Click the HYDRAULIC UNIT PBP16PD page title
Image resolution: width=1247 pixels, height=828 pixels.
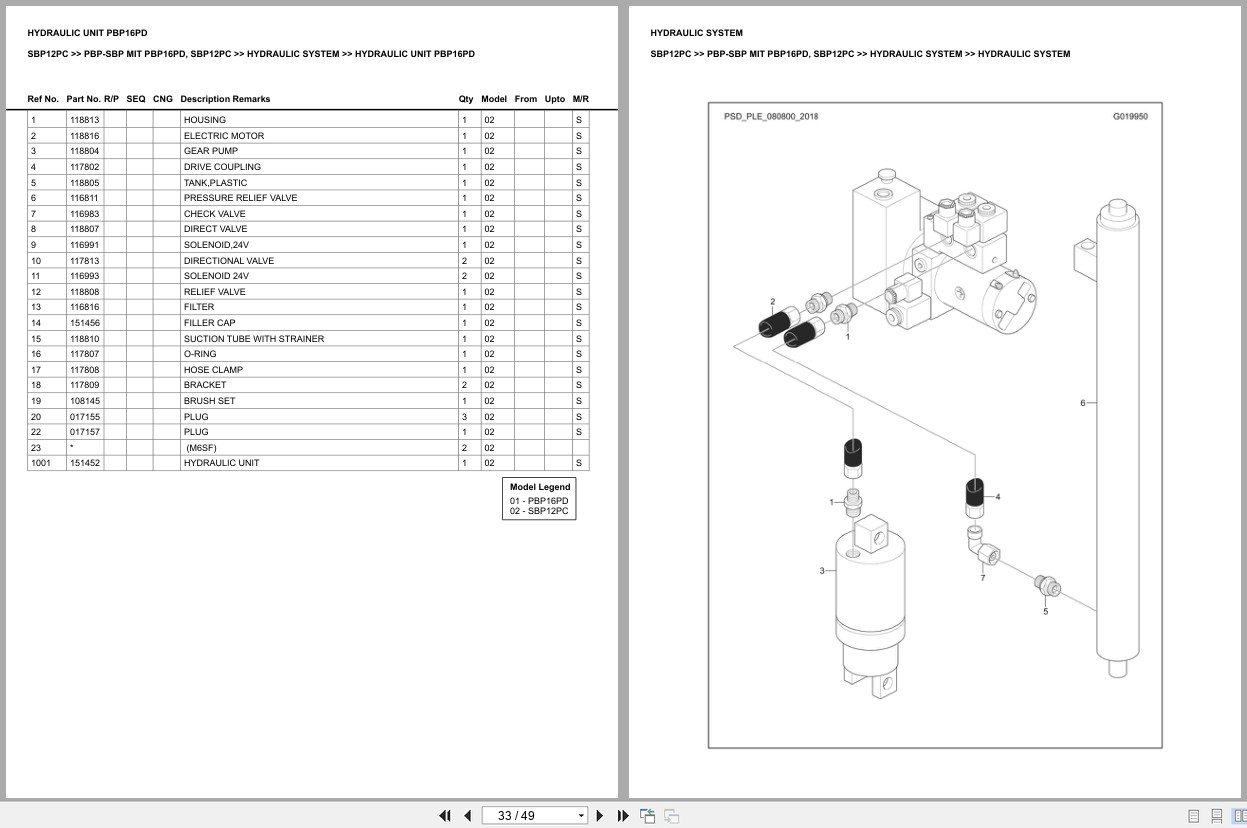(x=87, y=33)
